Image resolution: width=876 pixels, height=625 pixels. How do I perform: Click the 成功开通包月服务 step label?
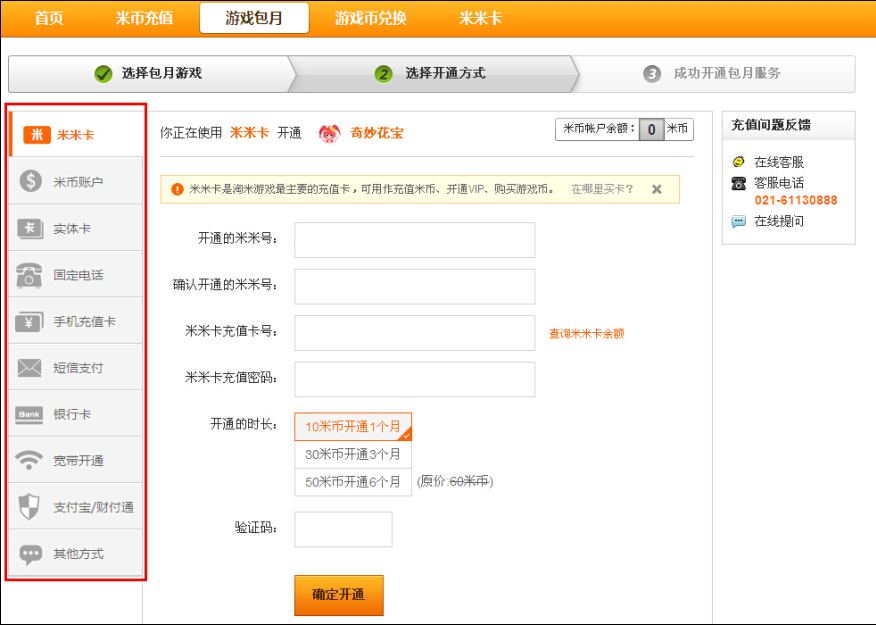(727, 73)
